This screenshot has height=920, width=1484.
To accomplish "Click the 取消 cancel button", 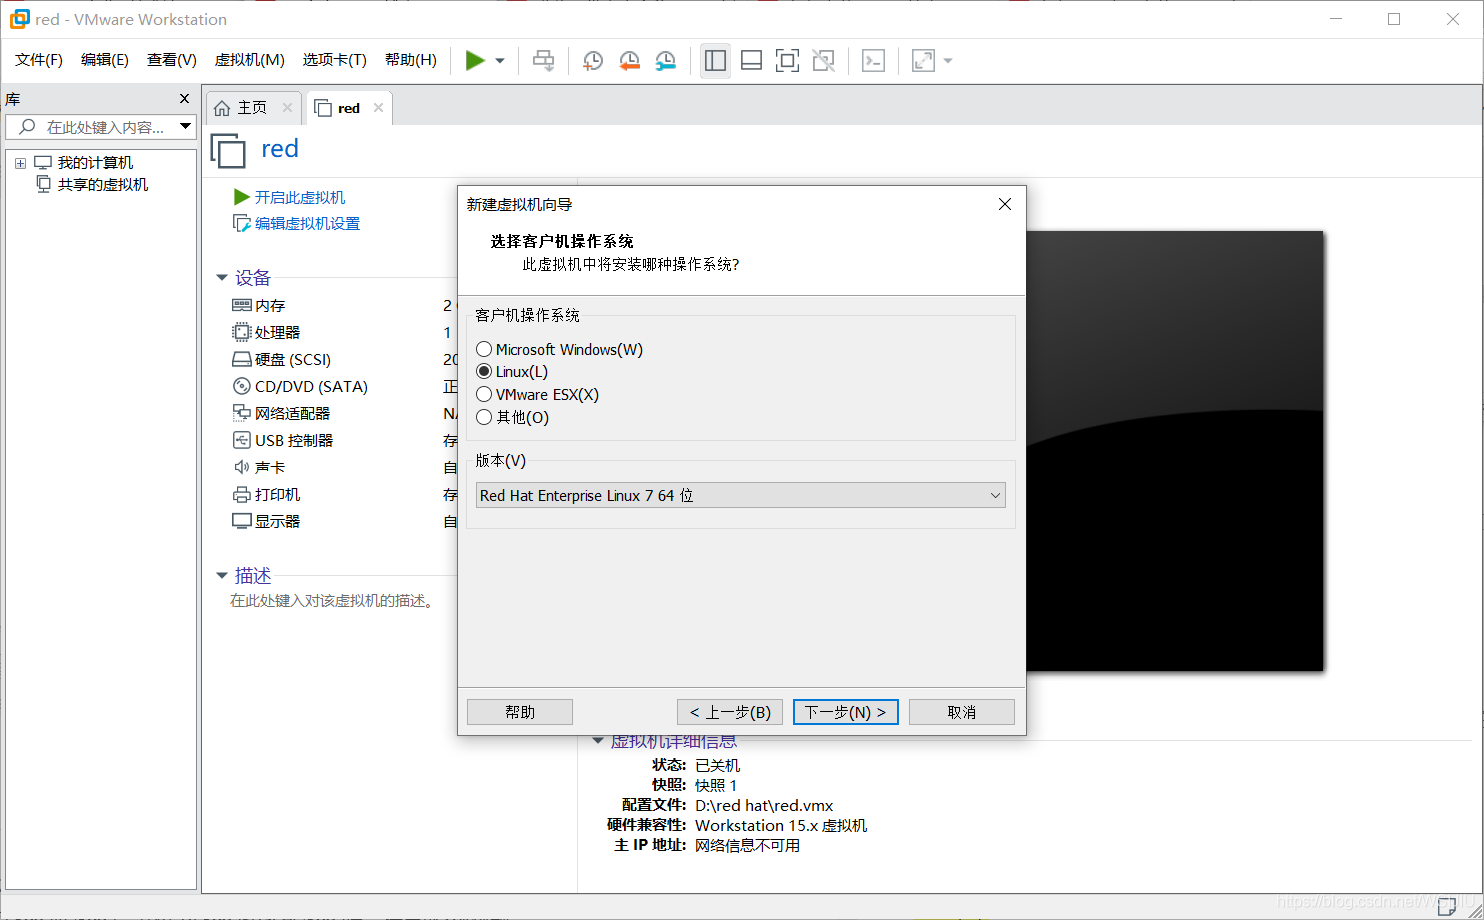I will tap(962, 712).
